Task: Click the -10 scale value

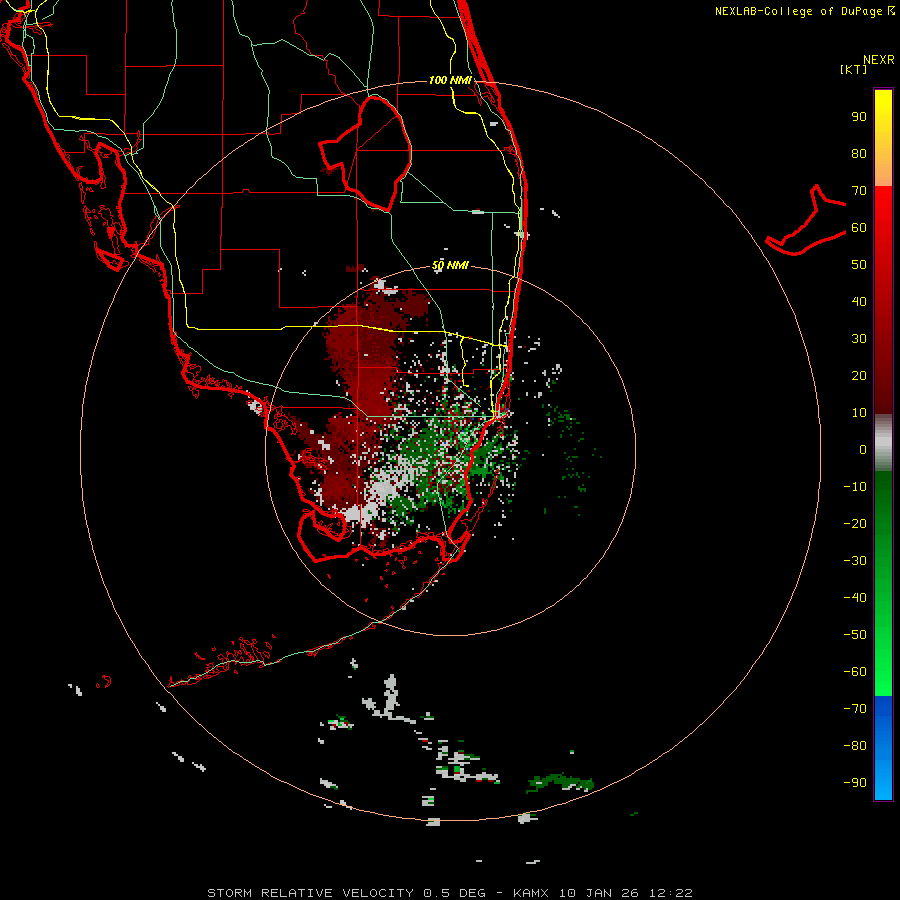Action: 855,487
